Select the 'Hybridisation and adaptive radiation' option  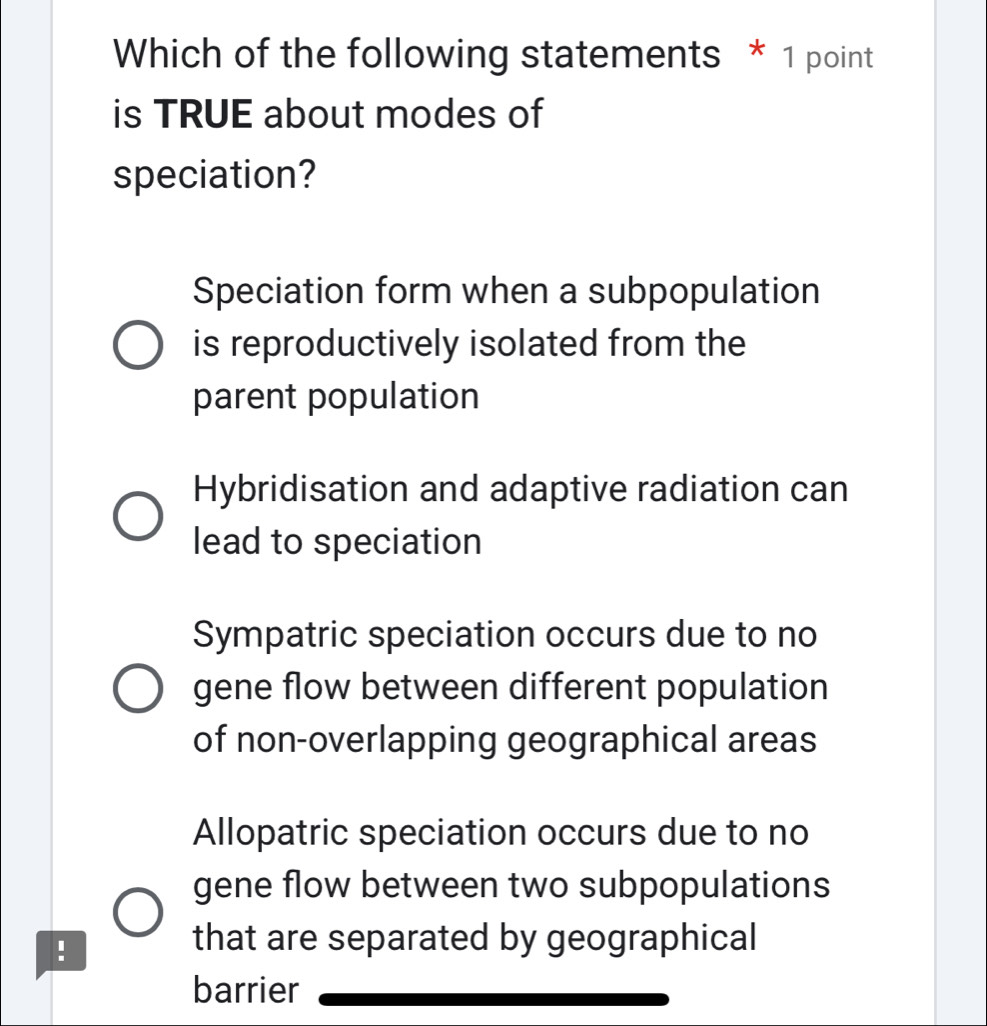[138, 515]
